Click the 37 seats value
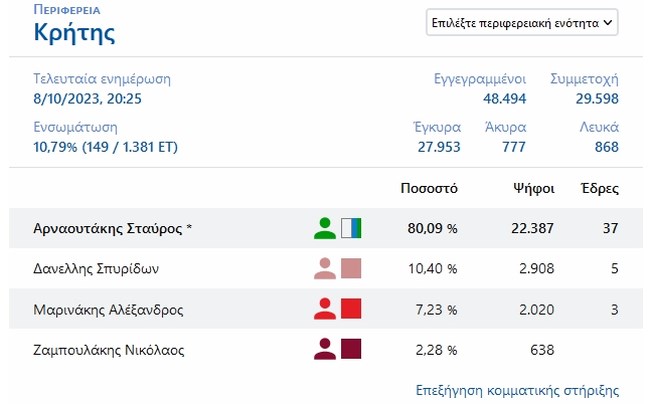This screenshot has height=404, width=650. [610, 228]
